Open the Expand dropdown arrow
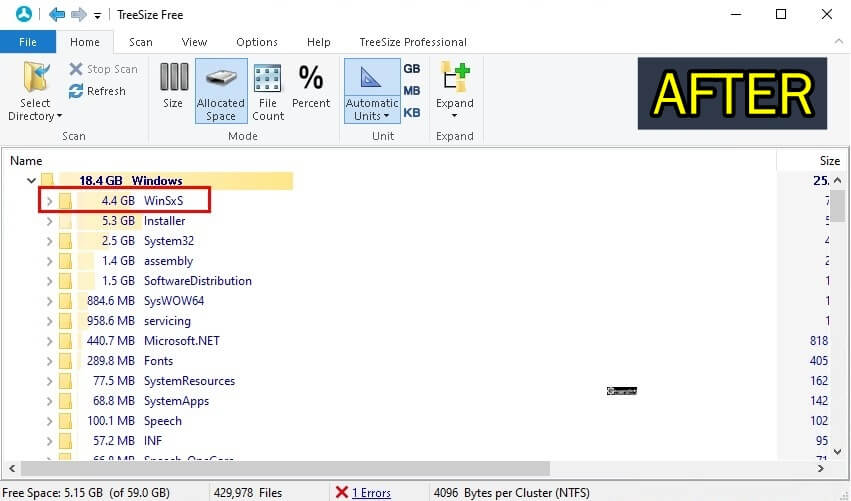The height and width of the screenshot is (501, 851). click(x=455, y=116)
